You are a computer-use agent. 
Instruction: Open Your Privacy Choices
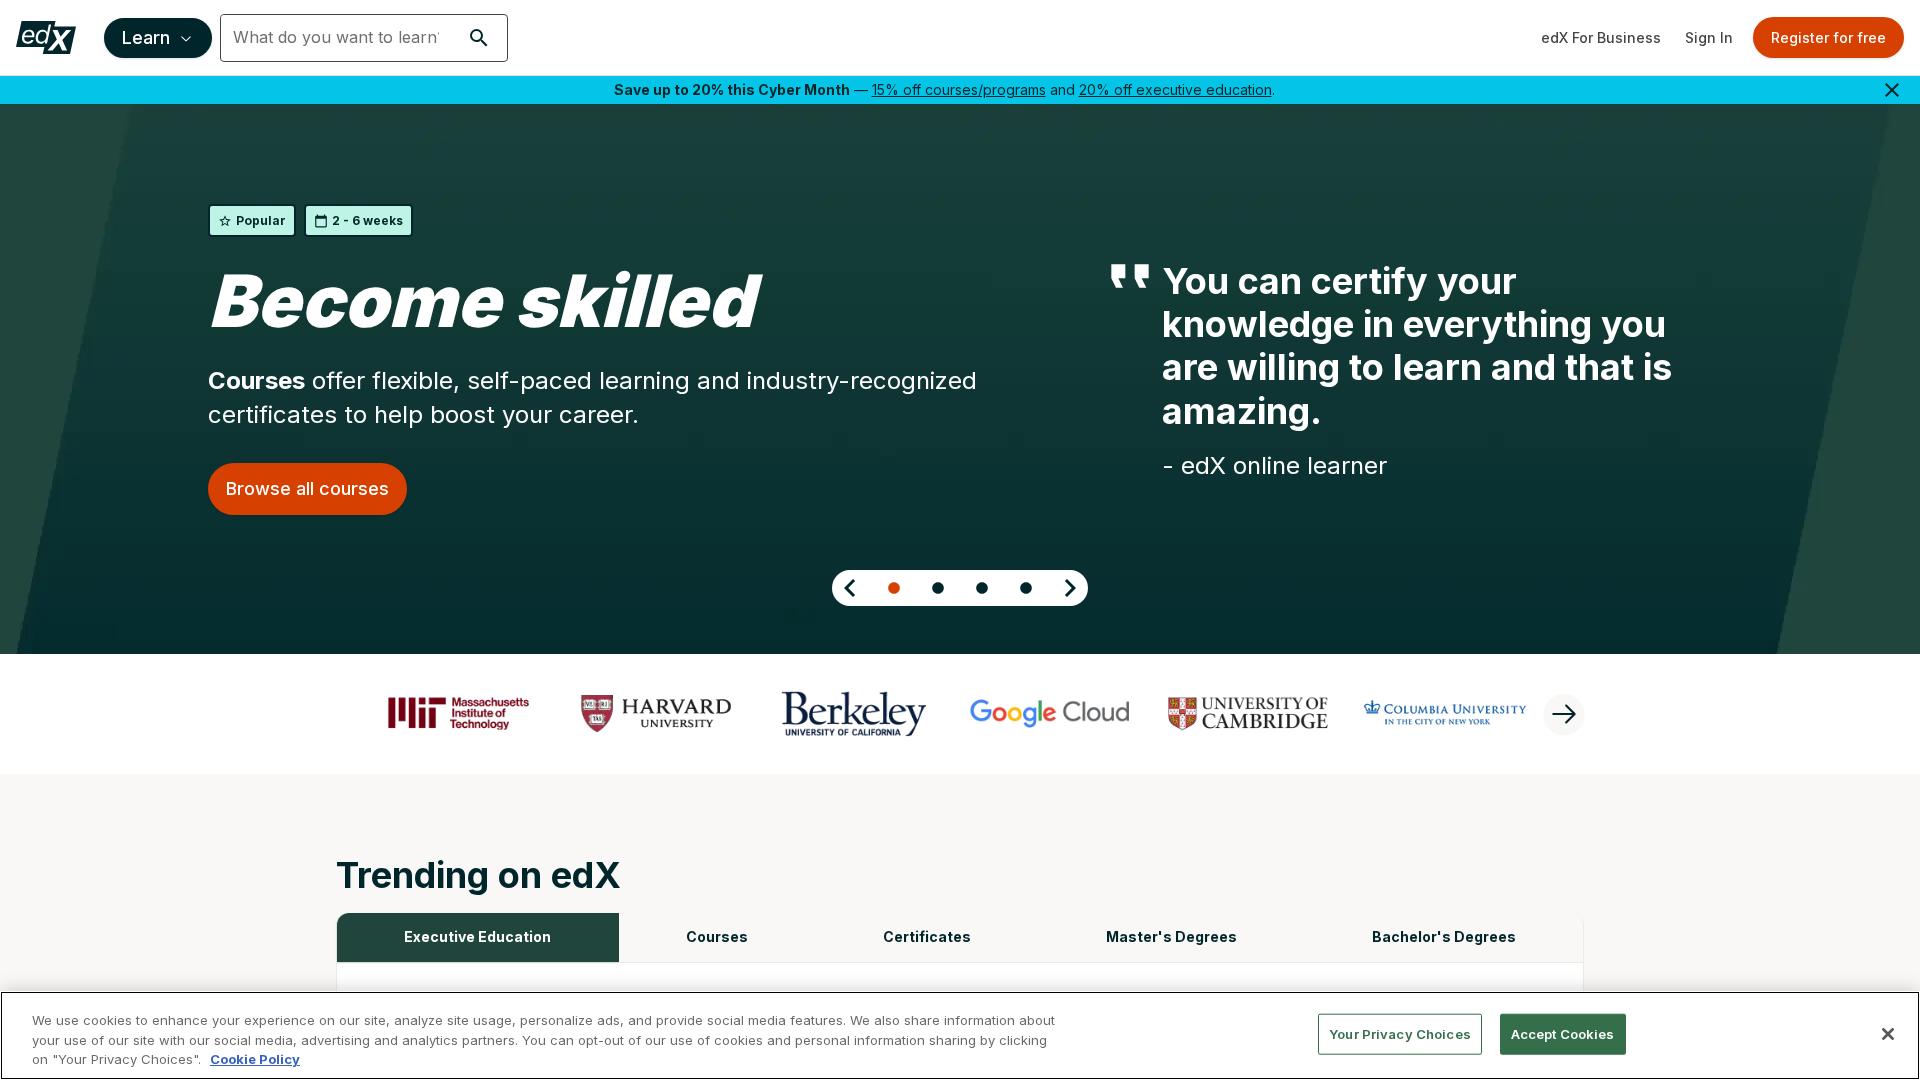tap(1399, 1034)
